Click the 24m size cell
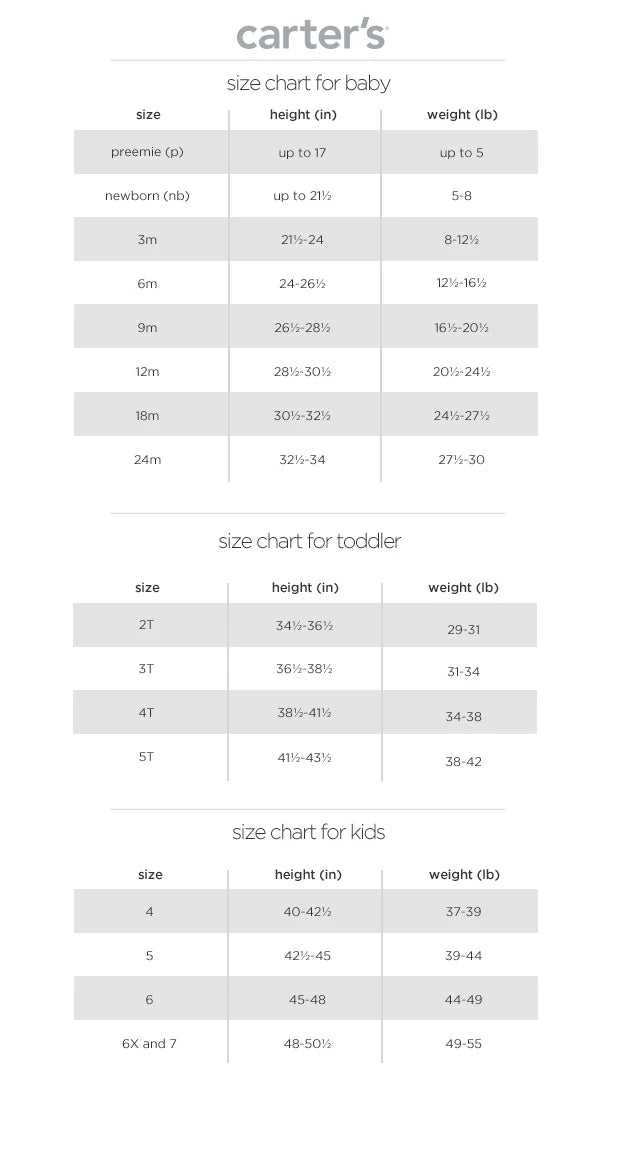This screenshot has height=1150, width=620. click(147, 460)
